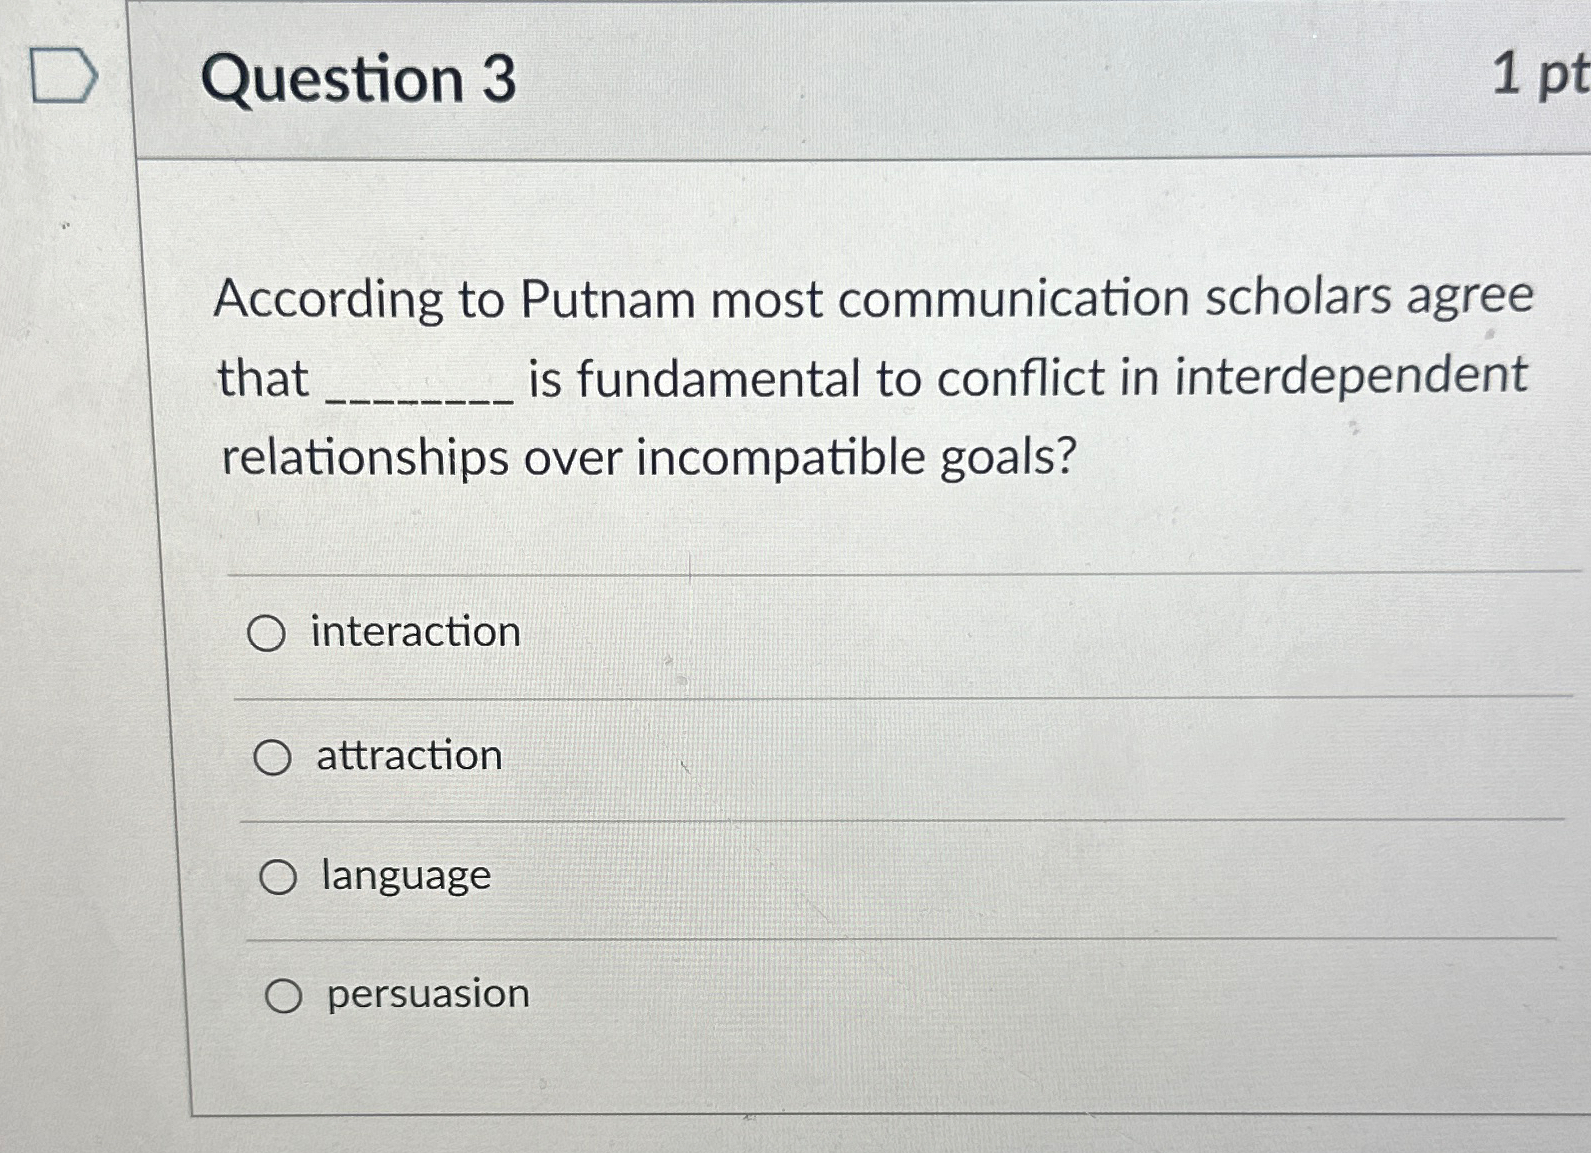Click the interaction answer label
Image resolution: width=1591 pixels, height=1153 pixels.
(414, 631)
